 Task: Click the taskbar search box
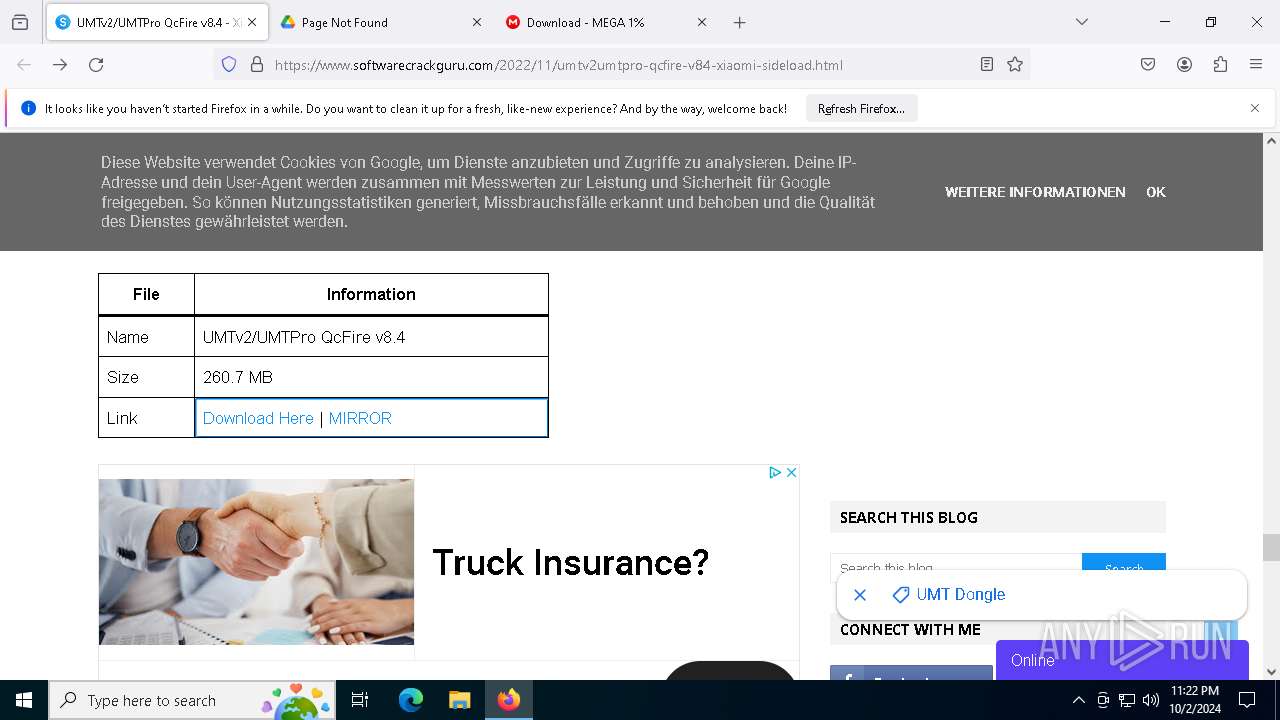click(192, 700)
